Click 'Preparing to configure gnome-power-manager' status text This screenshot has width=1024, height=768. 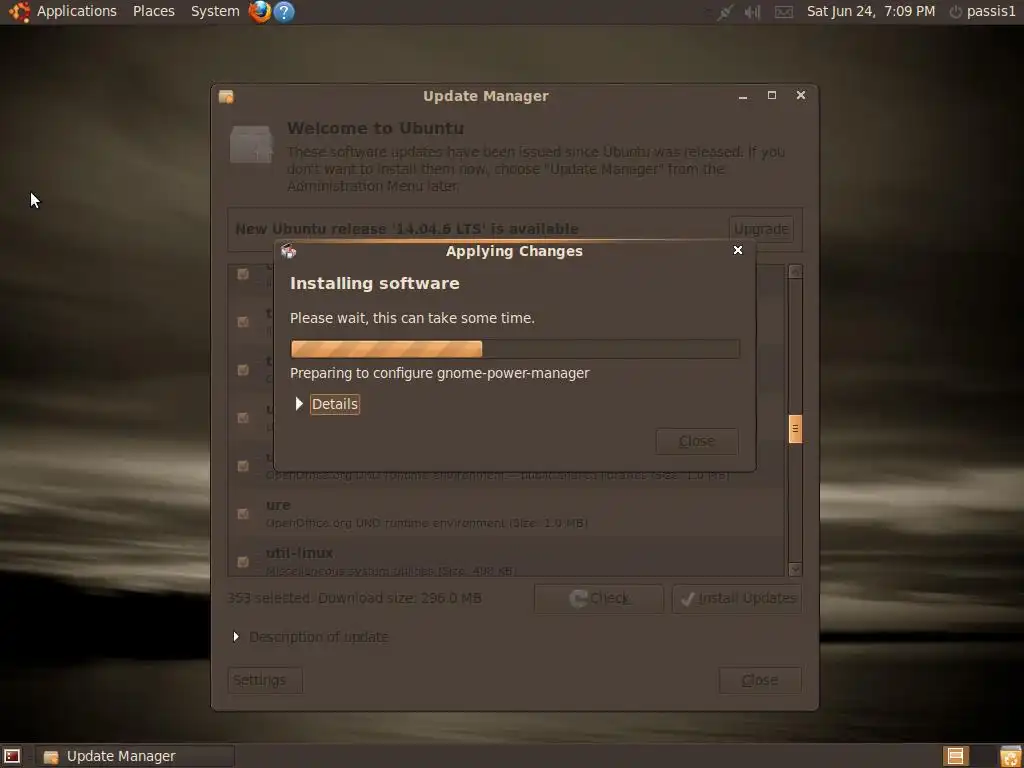click(x=440, y=373)
